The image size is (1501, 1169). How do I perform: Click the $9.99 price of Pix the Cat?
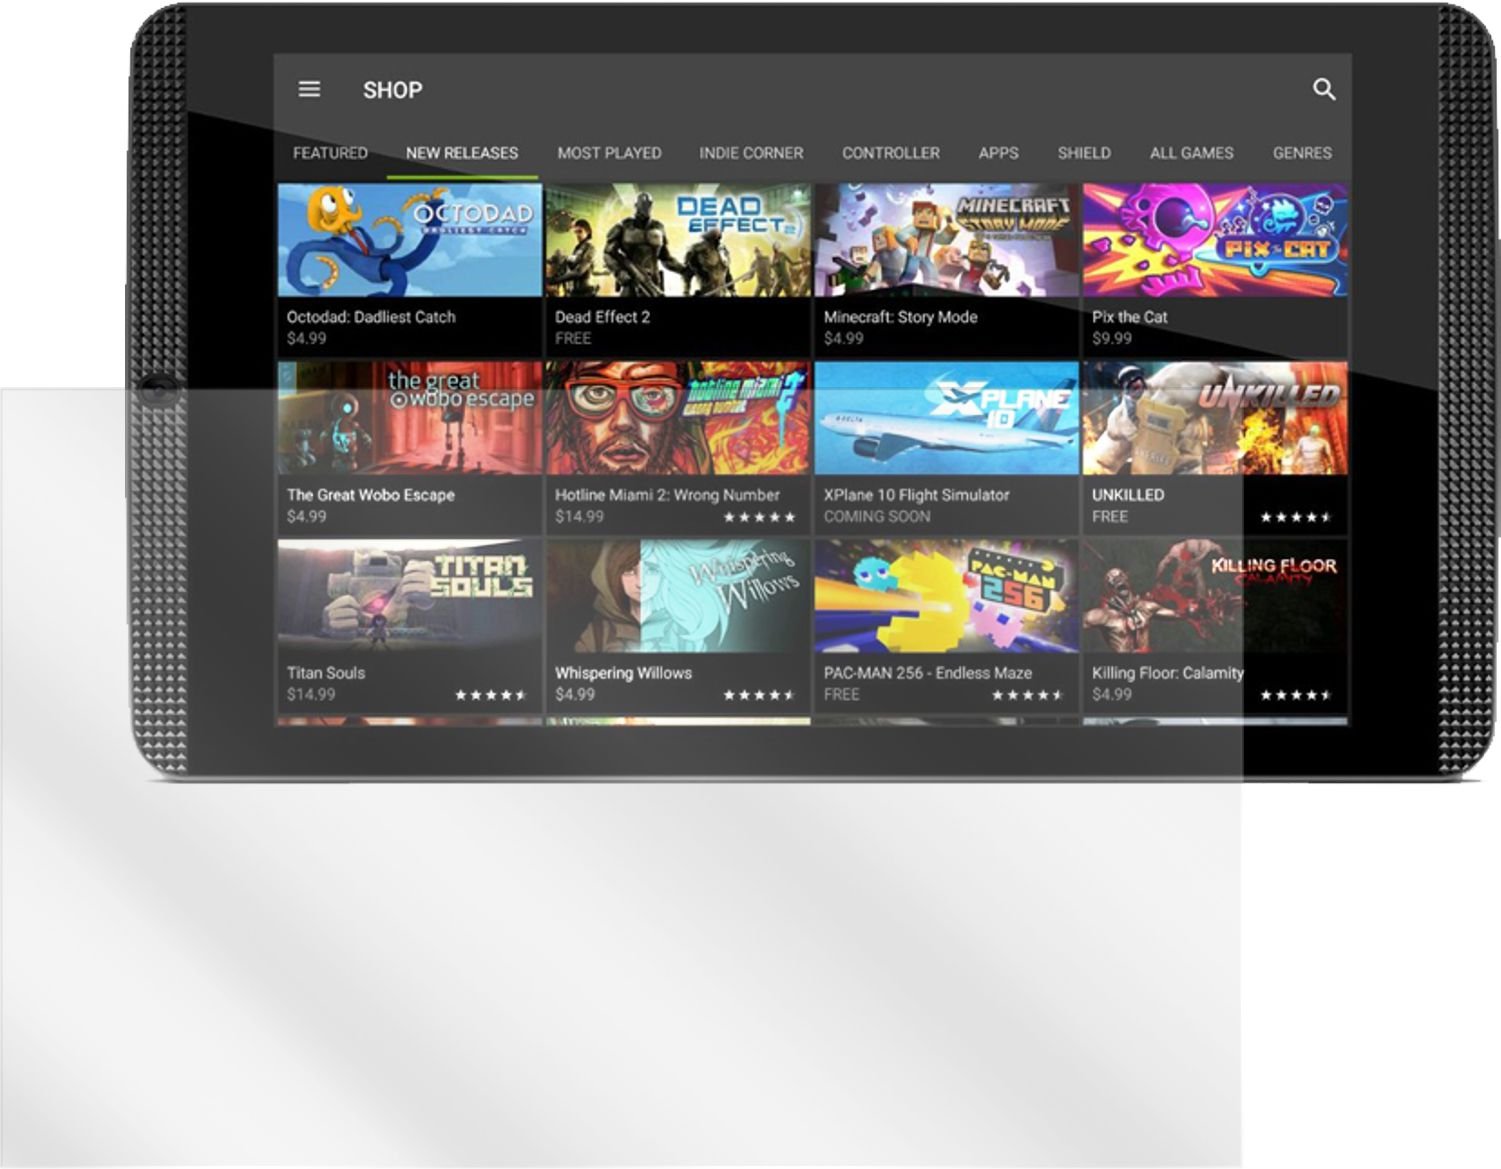pos(1112,338)
